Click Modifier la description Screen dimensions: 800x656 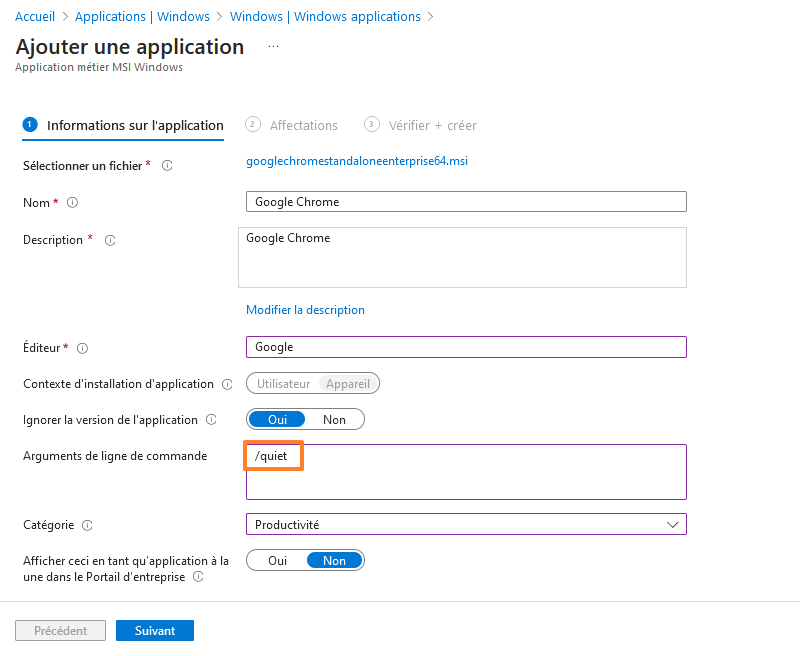[x=305, y=310]
